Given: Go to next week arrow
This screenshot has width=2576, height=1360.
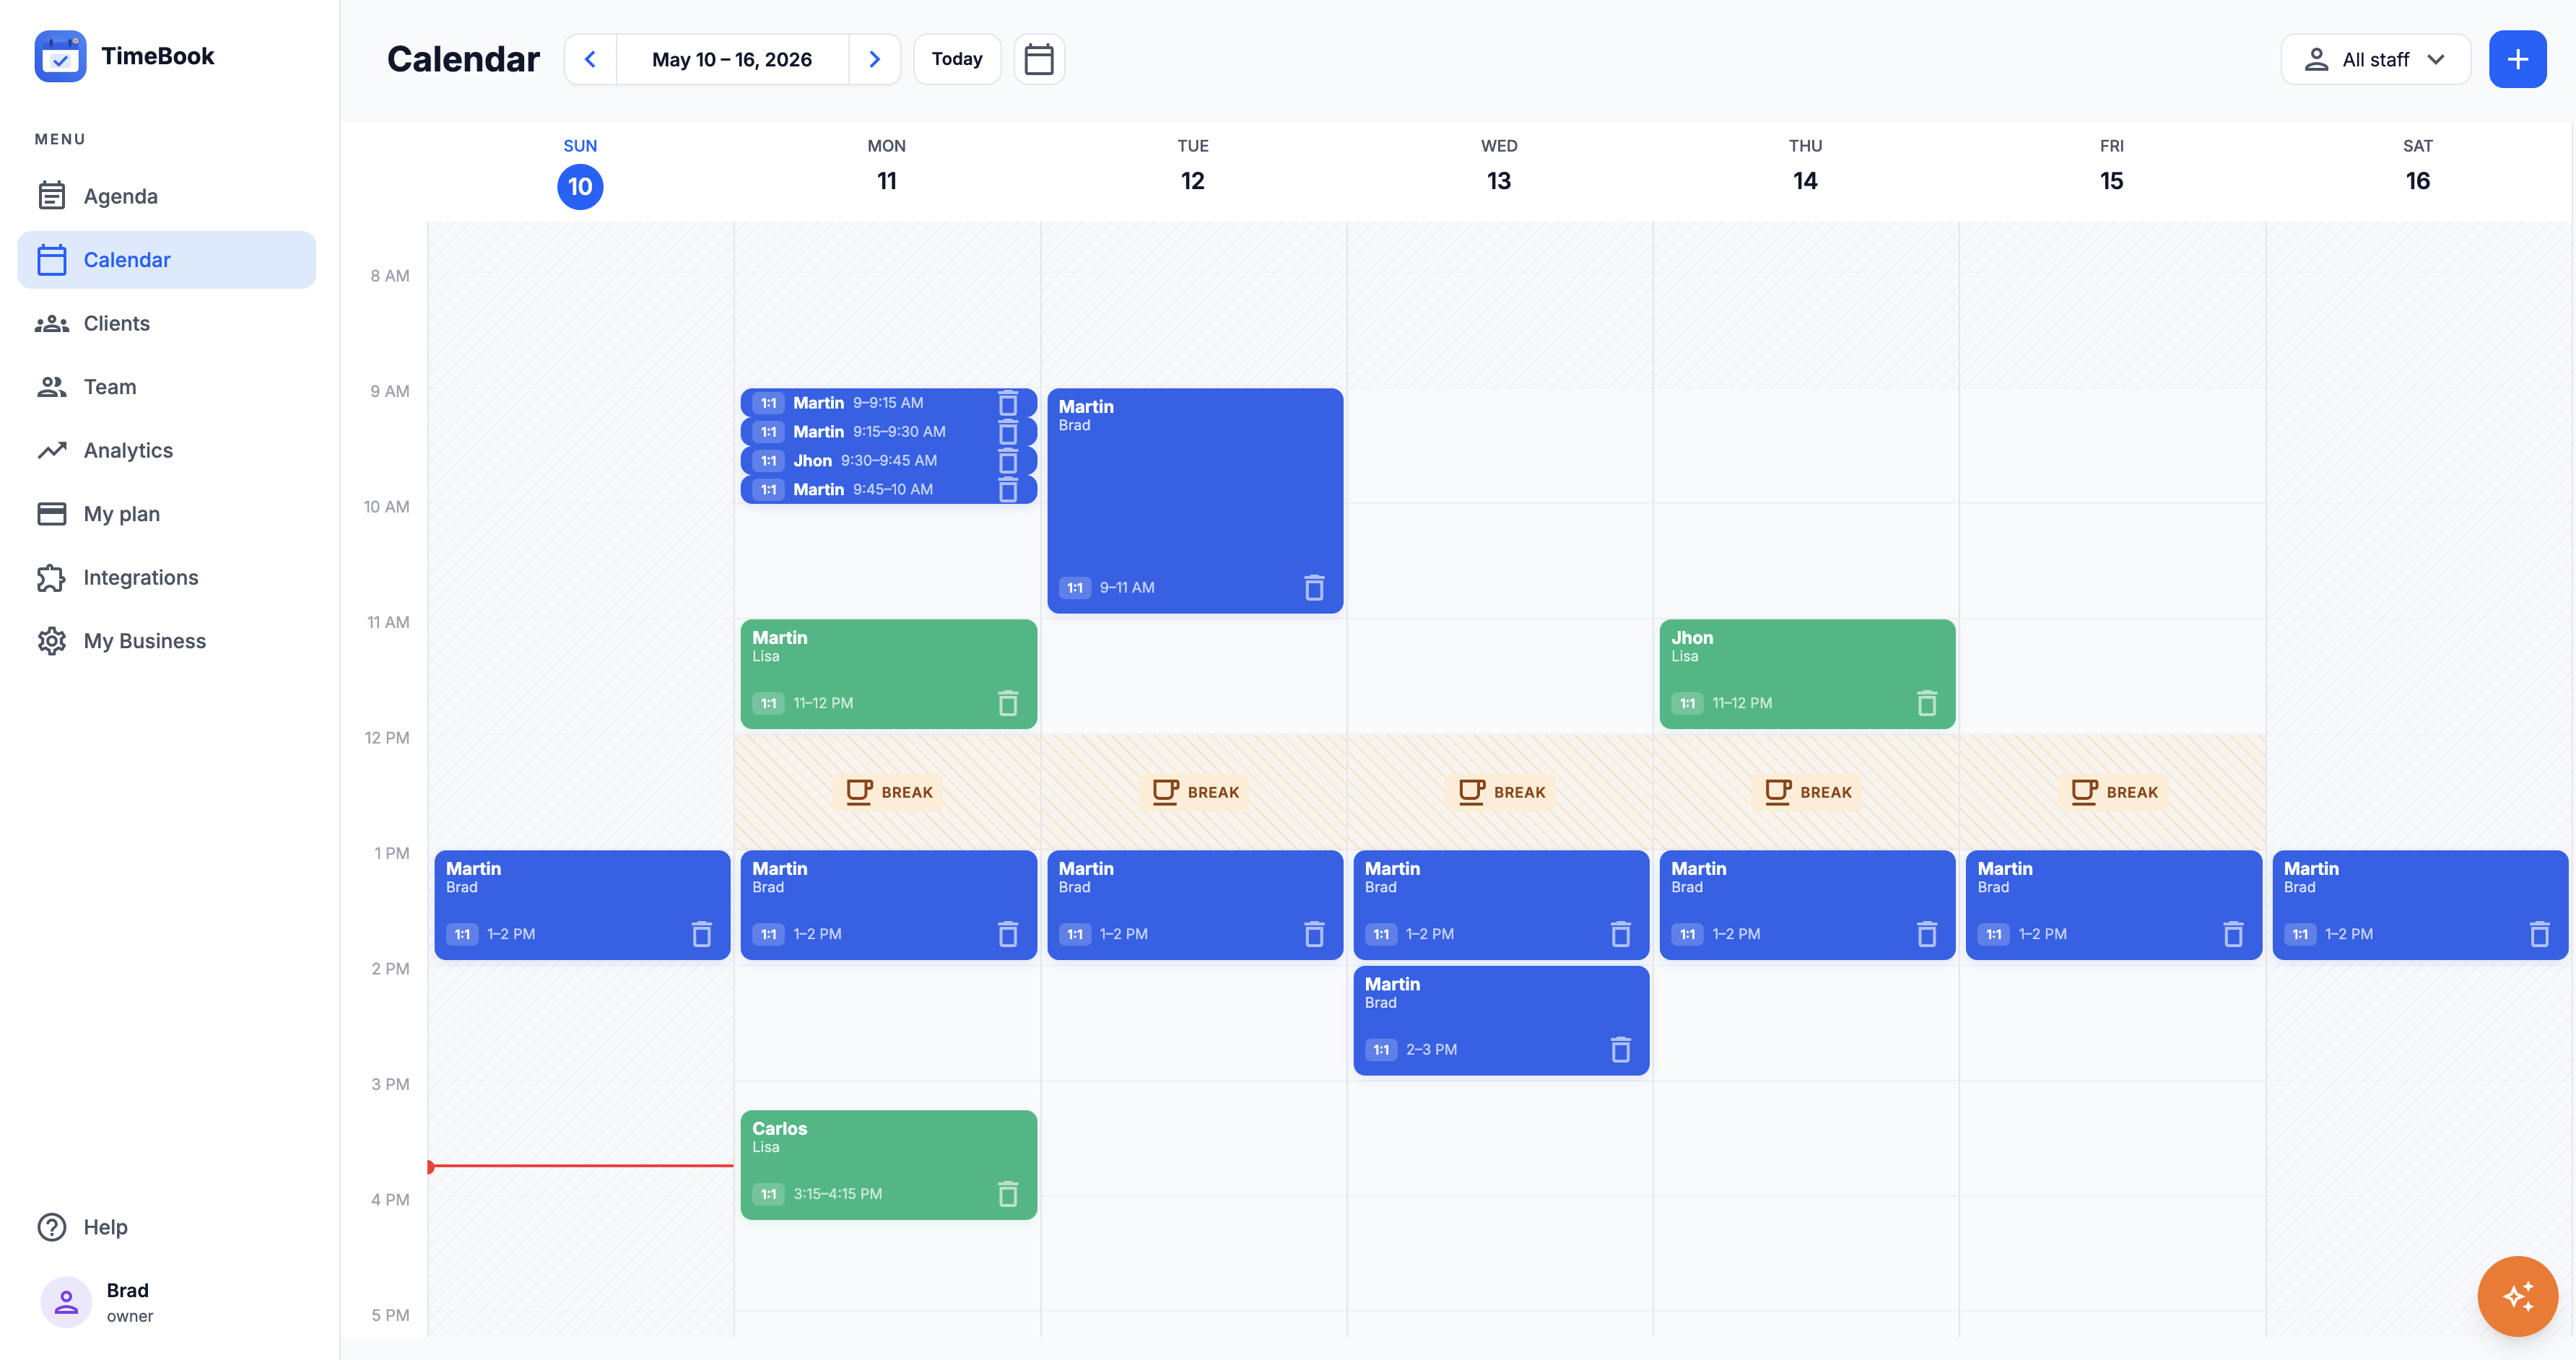Looking at the screenshot, I should pos(875,59).
